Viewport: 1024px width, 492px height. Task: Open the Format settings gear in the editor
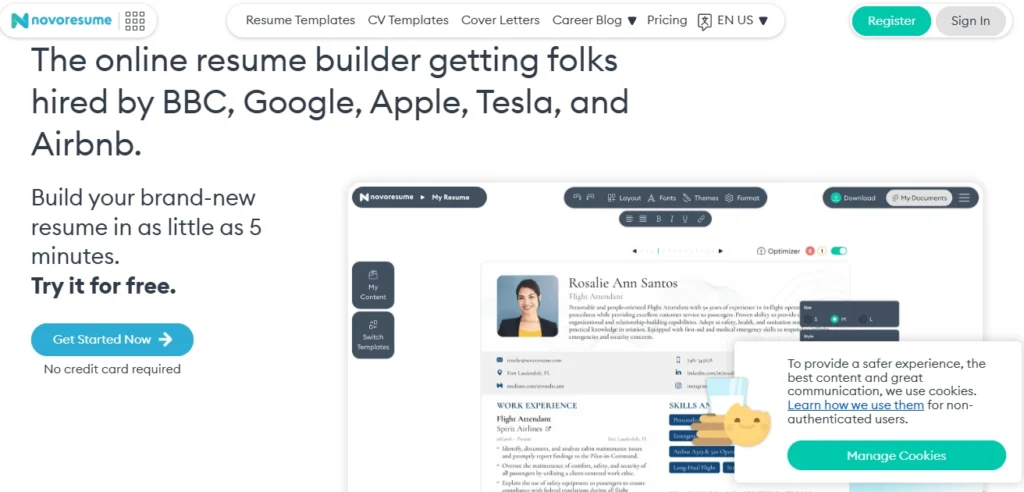(742, 198)
